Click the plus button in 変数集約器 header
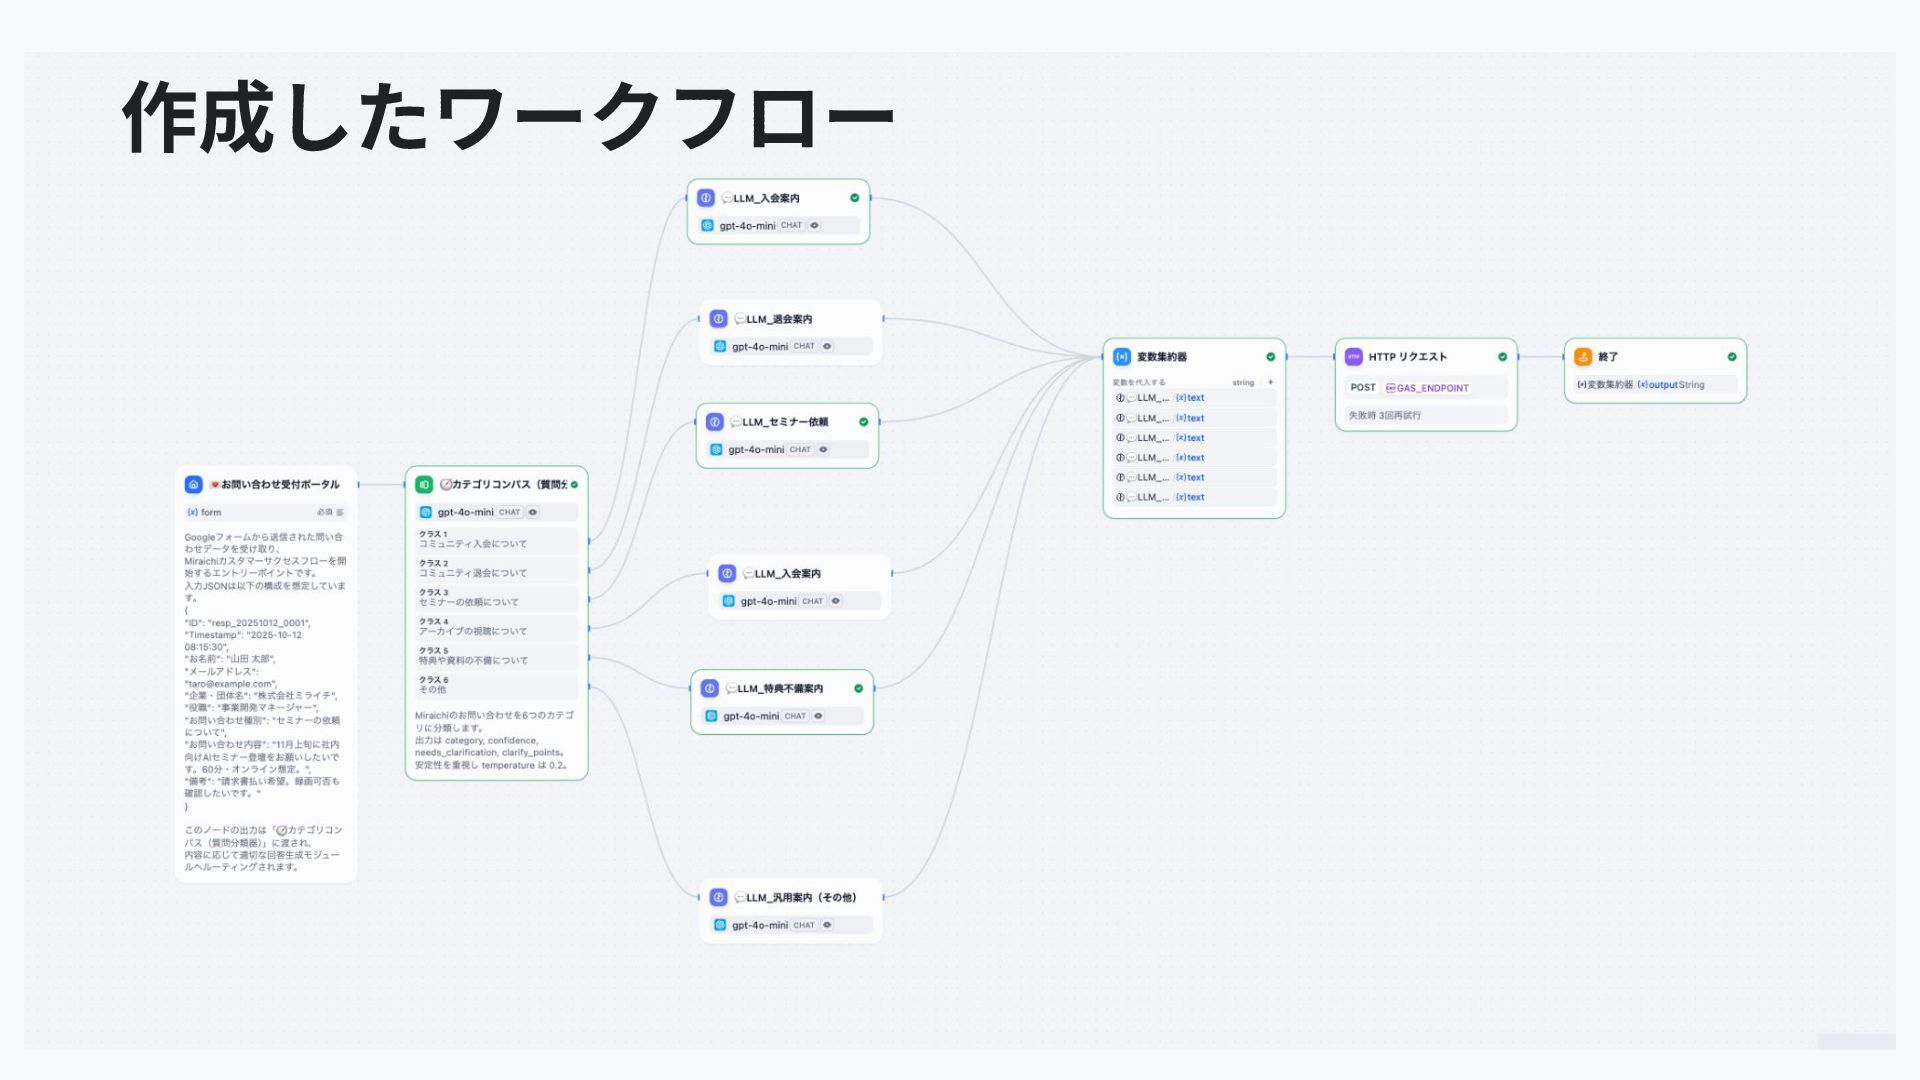Viewport: 1920px width, 1080px height. [1271, 383]
